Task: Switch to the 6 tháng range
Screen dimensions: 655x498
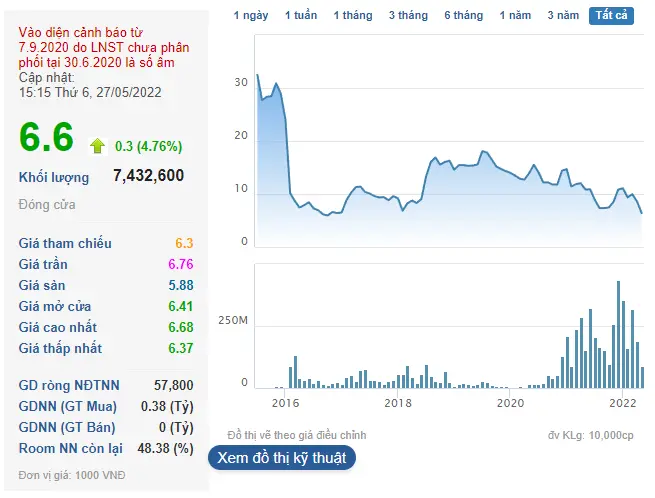Action: [463, 16]
